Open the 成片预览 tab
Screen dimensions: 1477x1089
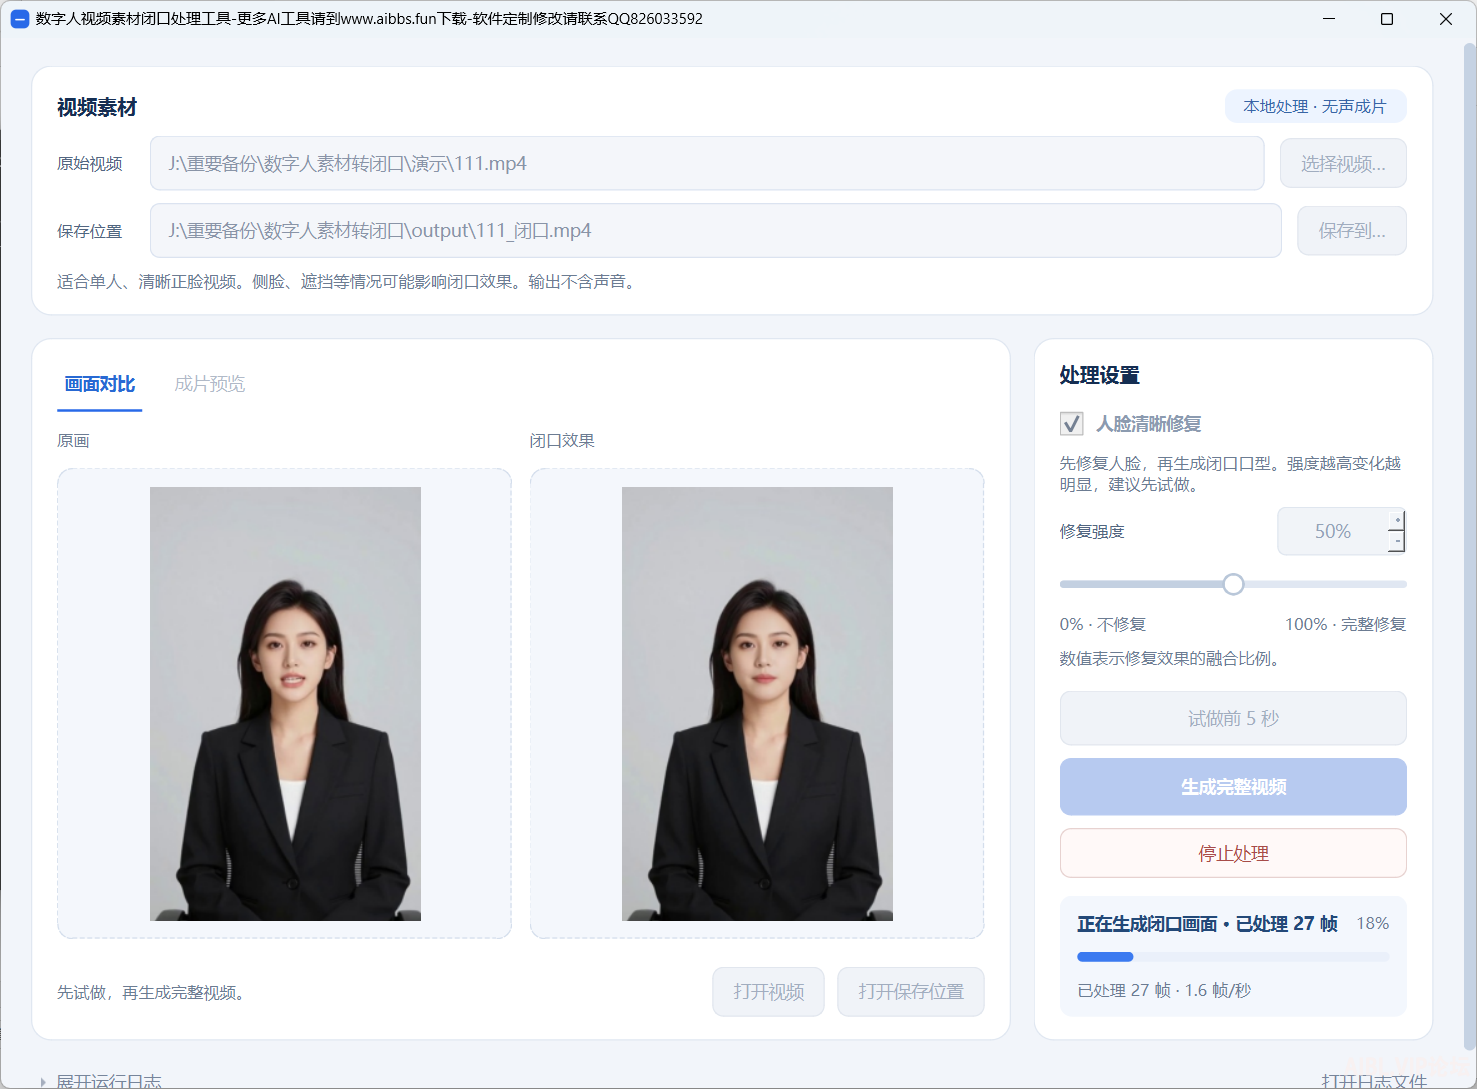point(209,384)
